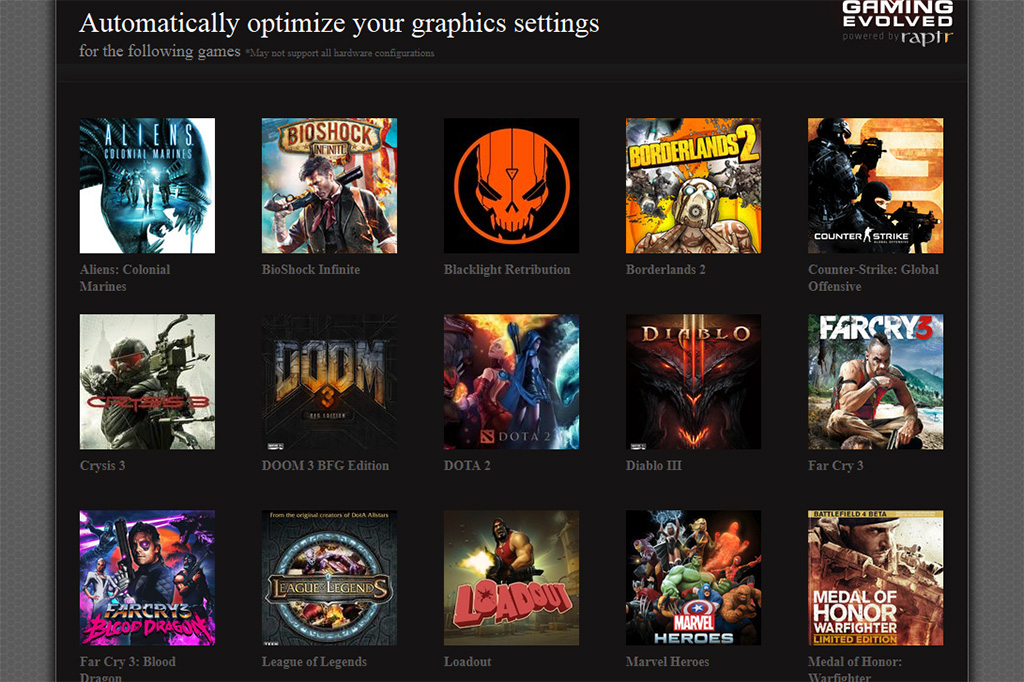
Task: Click the Gaming Evolved raptr logo
Action: coord(897,23)
